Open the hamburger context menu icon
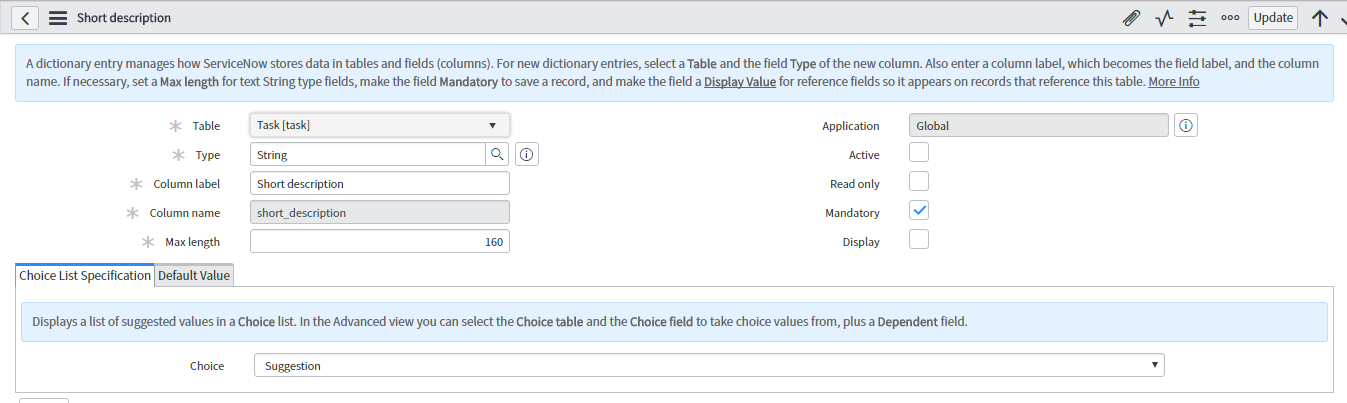 [58, 18]
